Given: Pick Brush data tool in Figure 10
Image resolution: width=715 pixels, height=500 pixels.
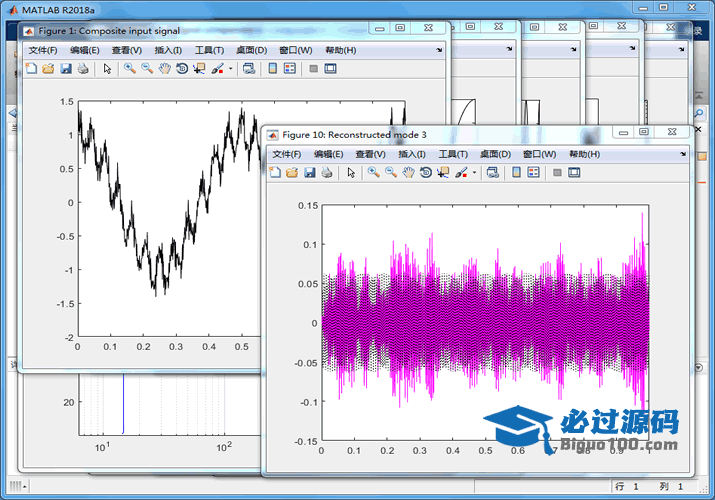Looking at the screenshot, I should click(461, 173).
